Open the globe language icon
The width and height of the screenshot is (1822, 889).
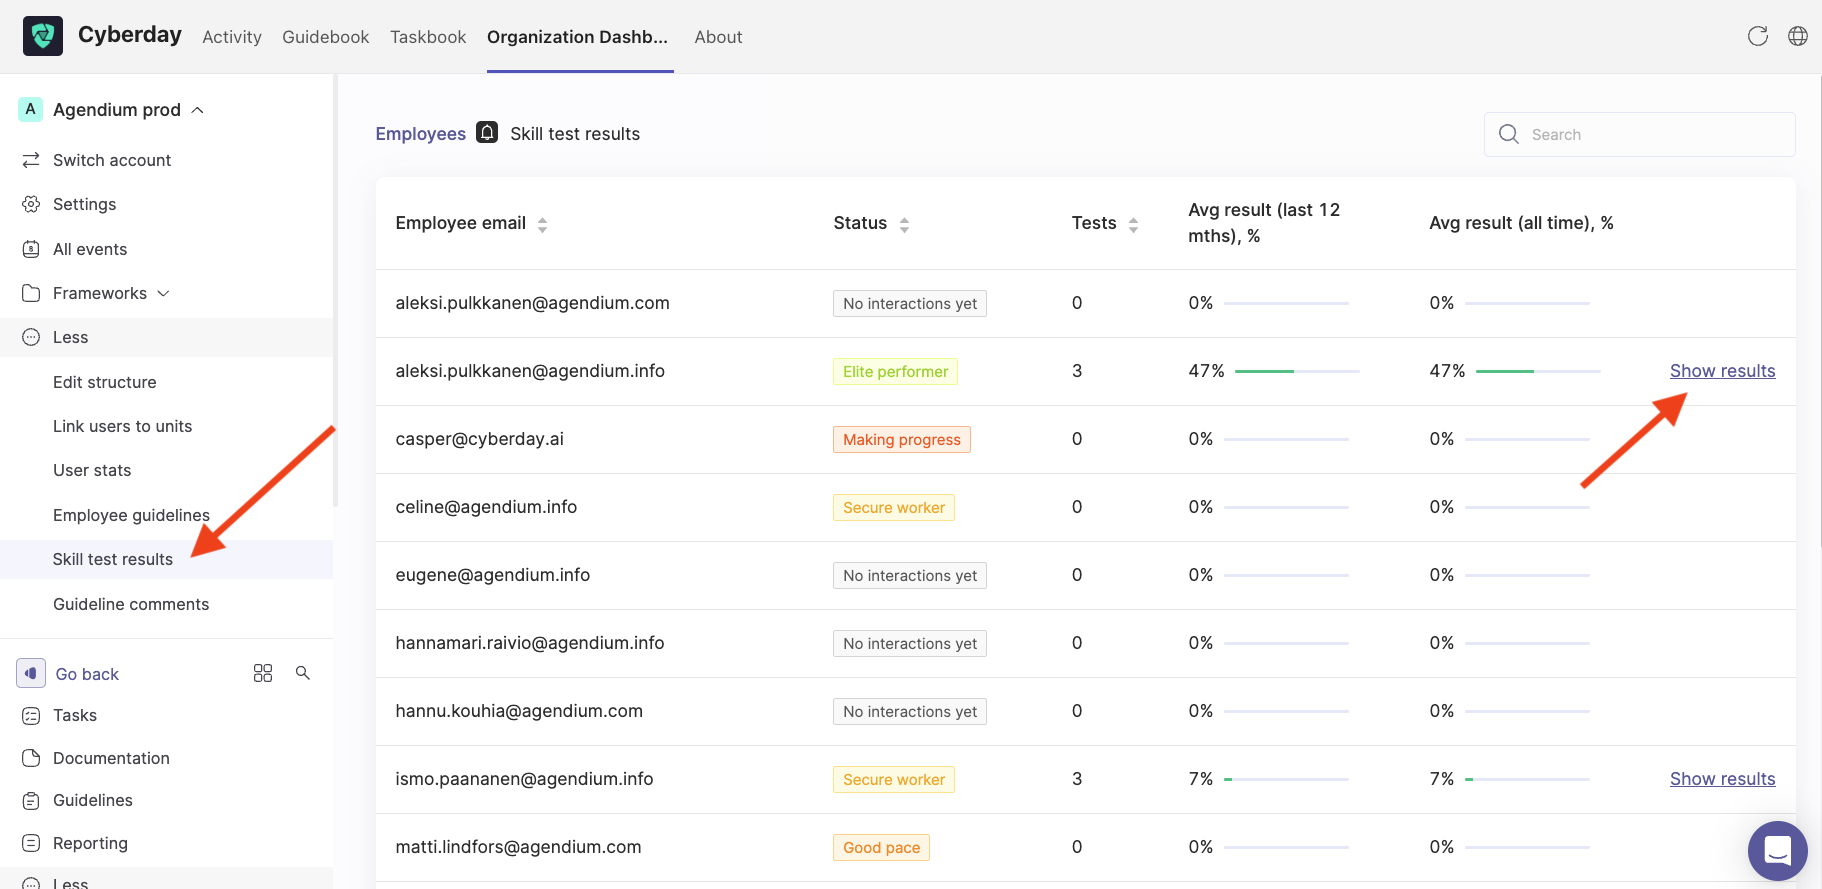[x=1798, y=36]
